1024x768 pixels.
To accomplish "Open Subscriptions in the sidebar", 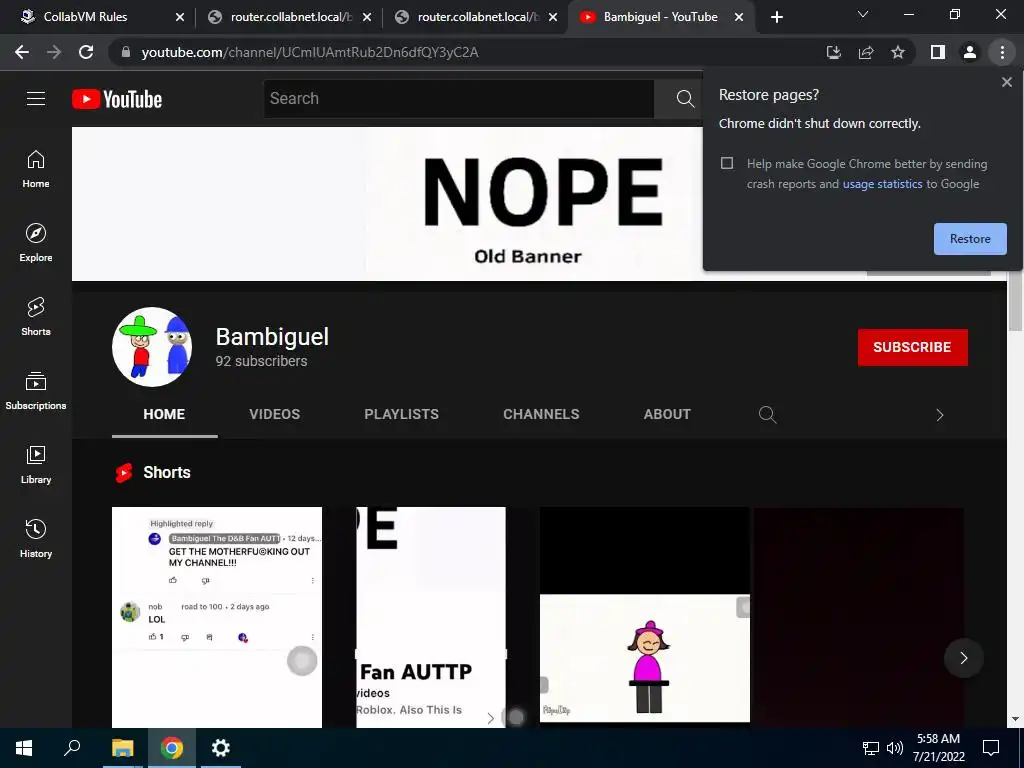I will point(36,391).
